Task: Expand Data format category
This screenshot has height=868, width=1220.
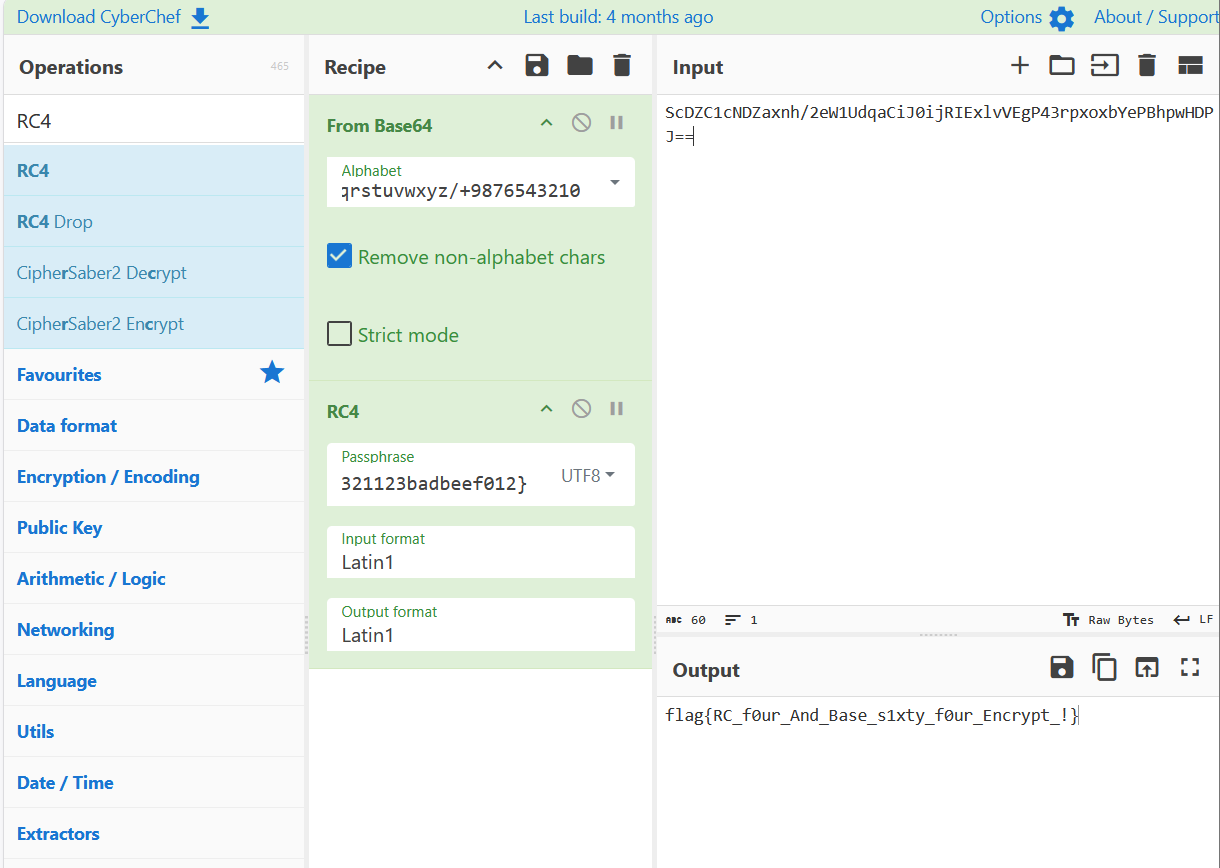Action: click(x=154, y=425)
